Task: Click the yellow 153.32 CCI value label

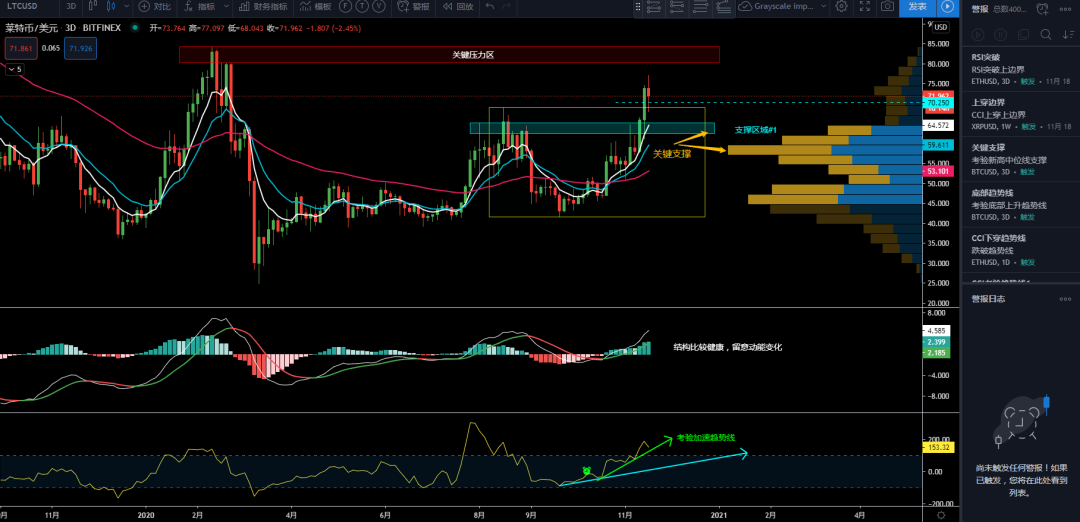Action: pyautogui.click(x=938, y=447)
